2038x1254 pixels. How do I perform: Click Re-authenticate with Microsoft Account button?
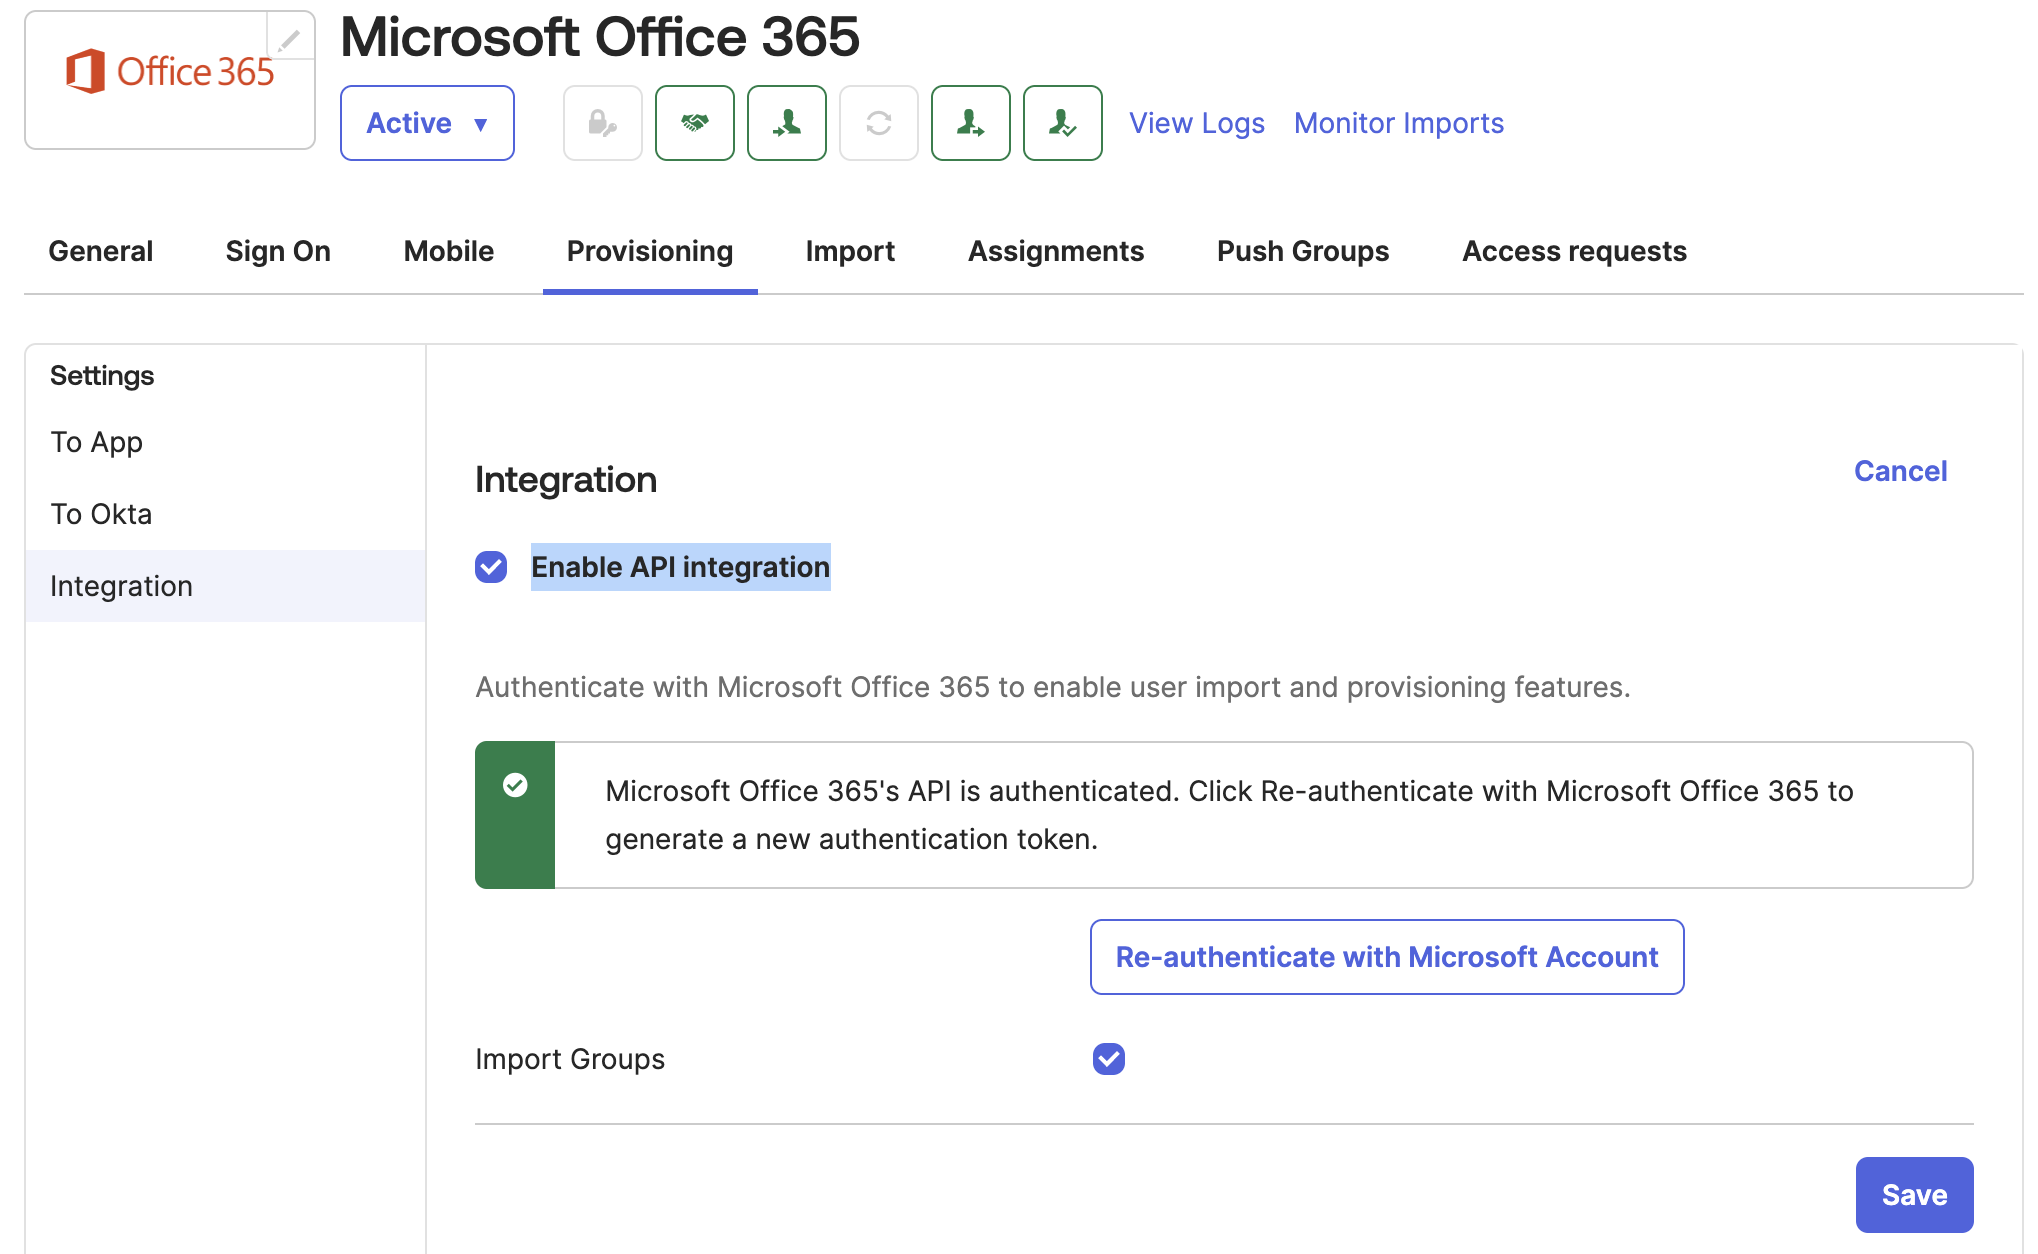1387,957
